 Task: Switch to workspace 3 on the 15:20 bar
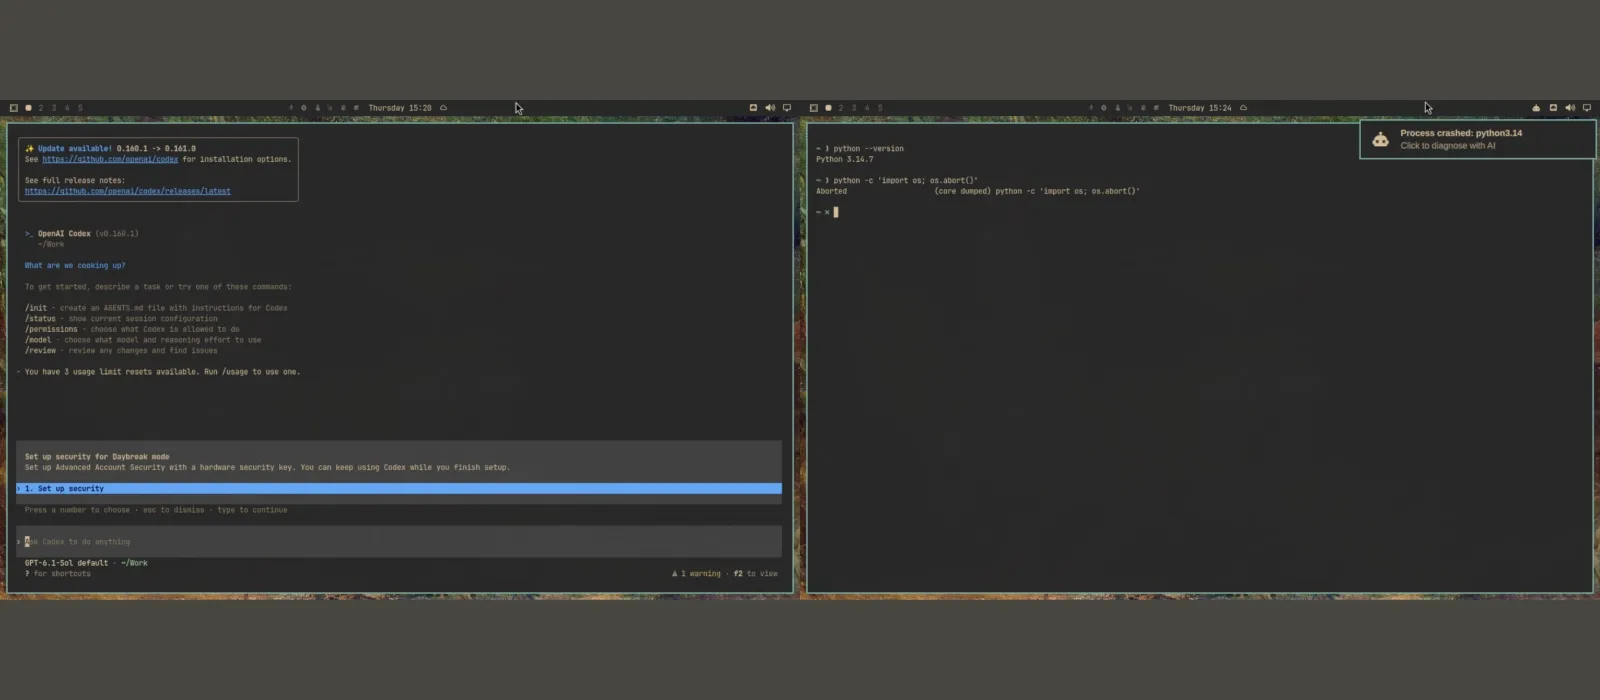point(54,108)
